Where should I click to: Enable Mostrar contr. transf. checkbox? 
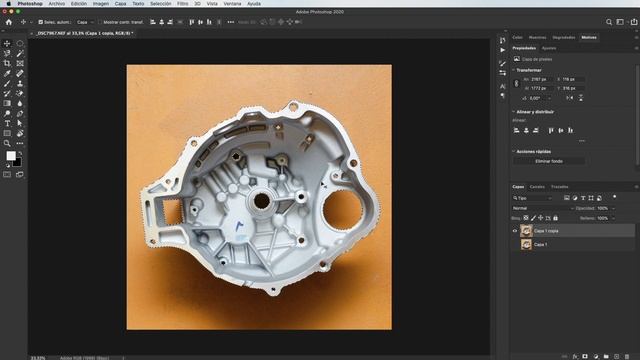pyautogui.click(x=100, y=22)
